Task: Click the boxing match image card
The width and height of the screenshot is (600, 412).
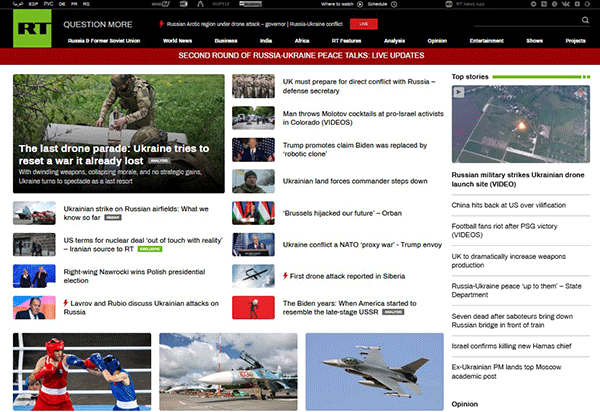Action: tap(82, 371)
